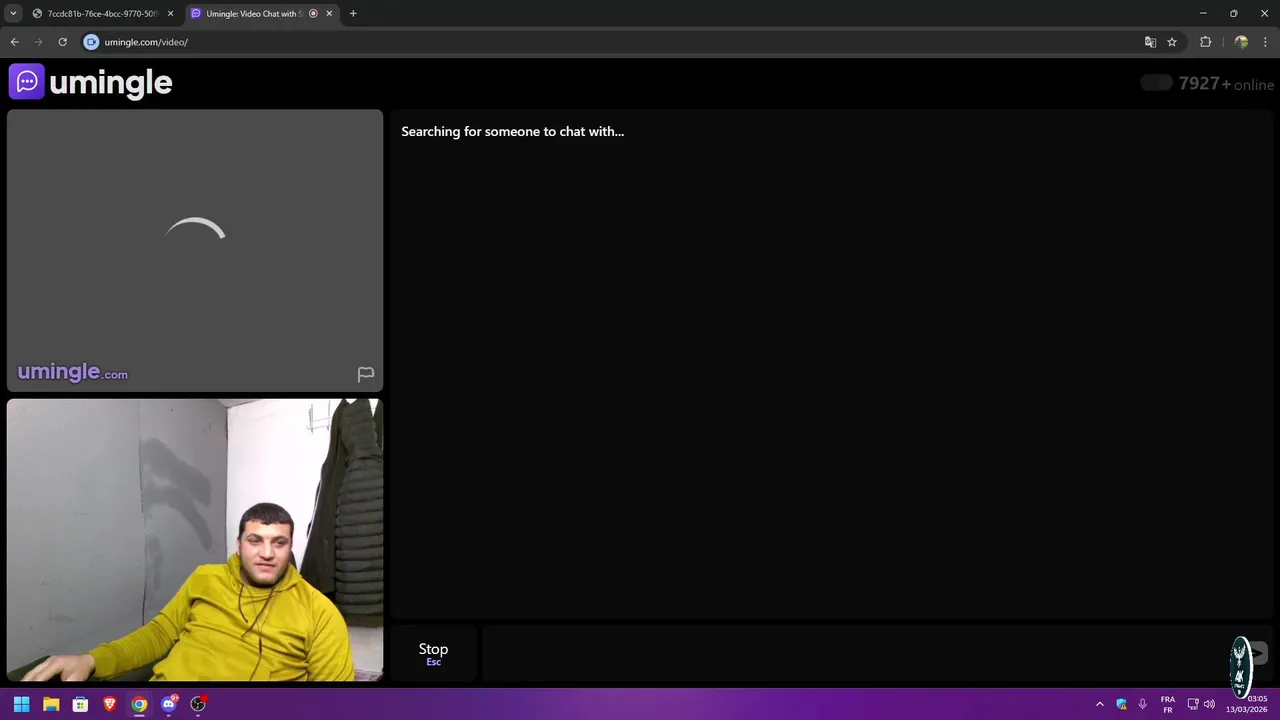
Task: Go back to the previous page
Action: [14, 42]
